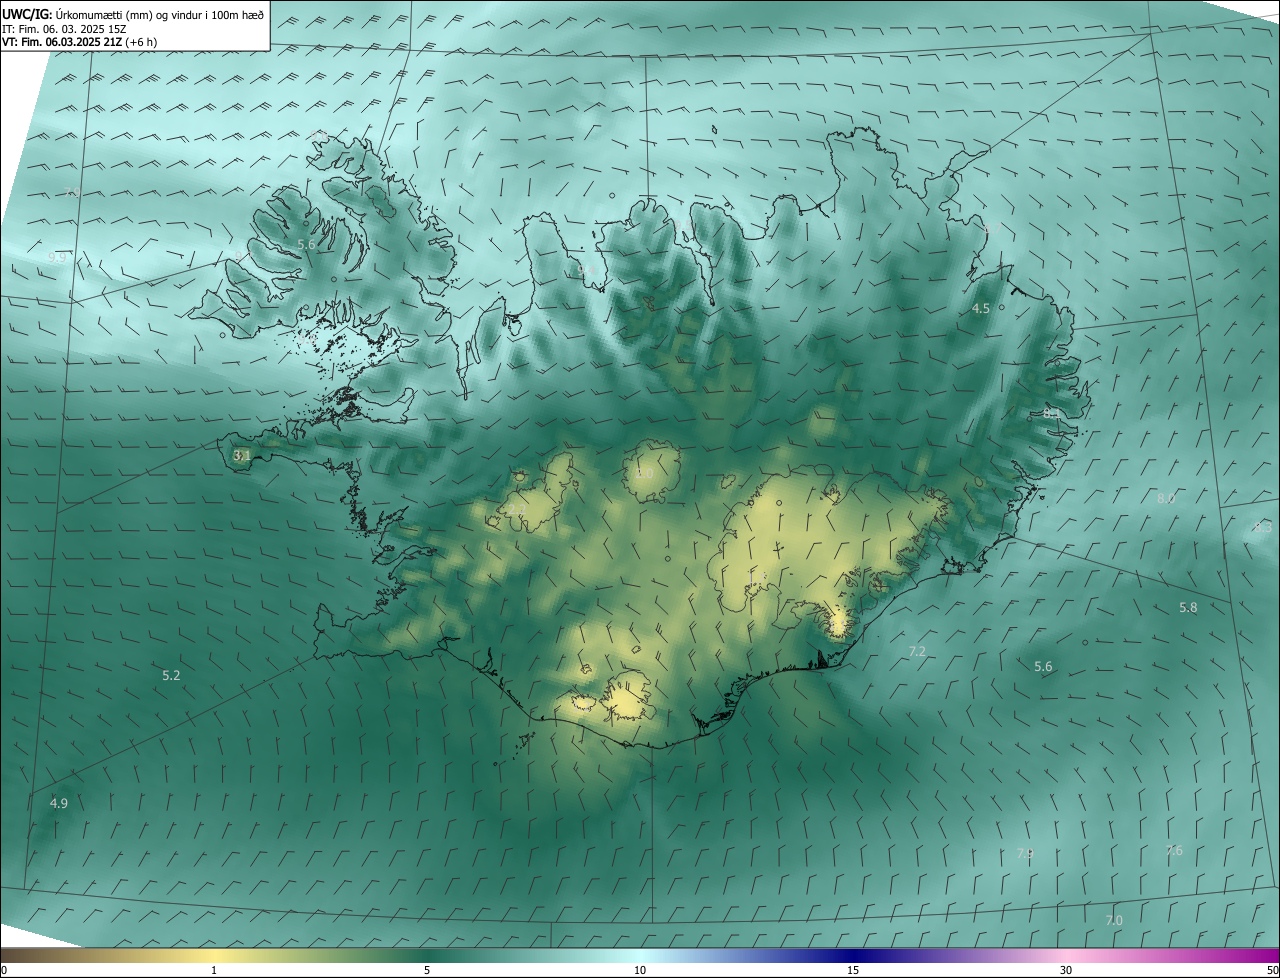Click the 5.2 value label on the map

171,676
